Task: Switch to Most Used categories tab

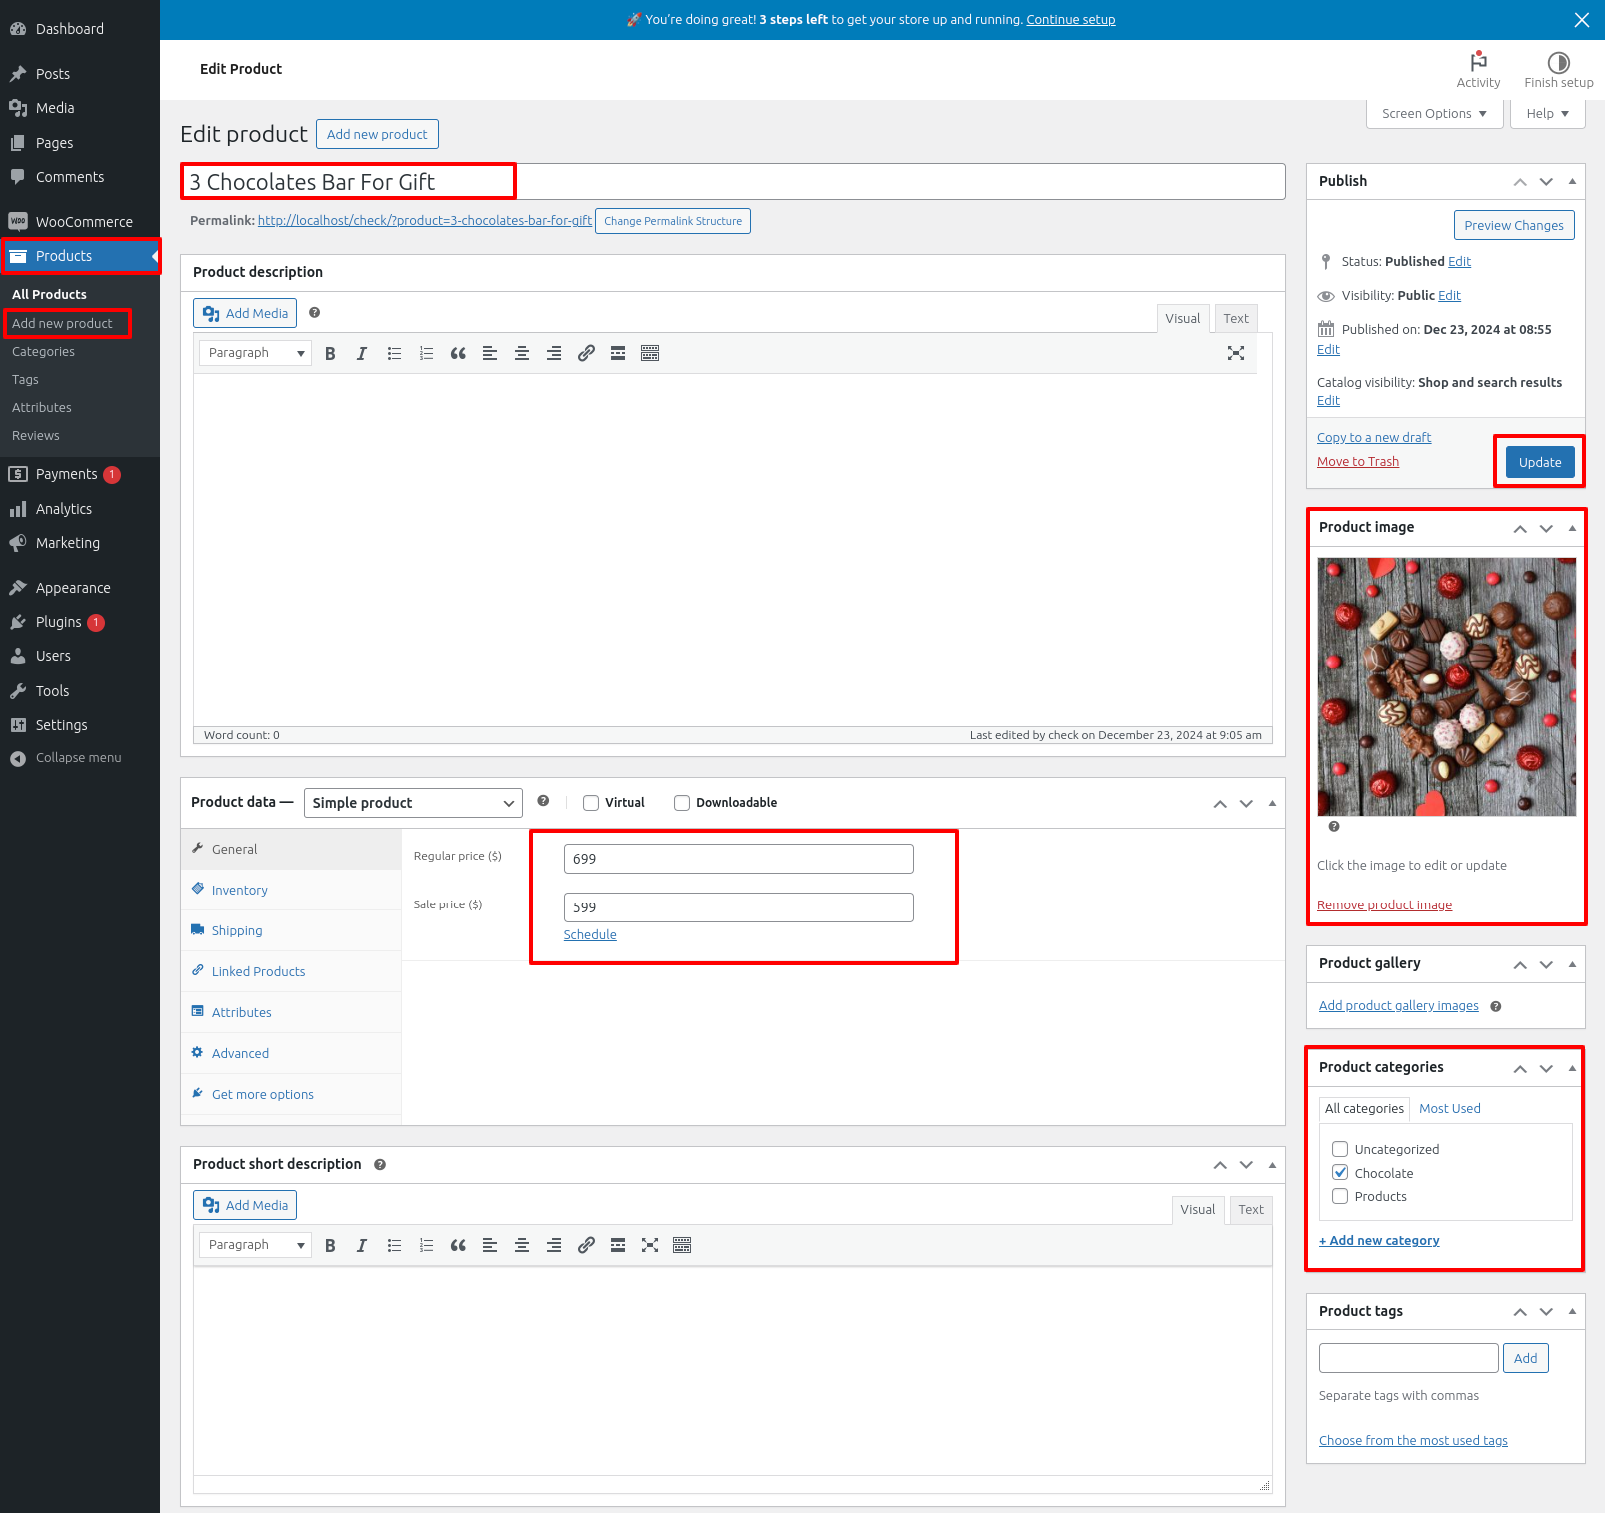Action: coord(1449,1108)
